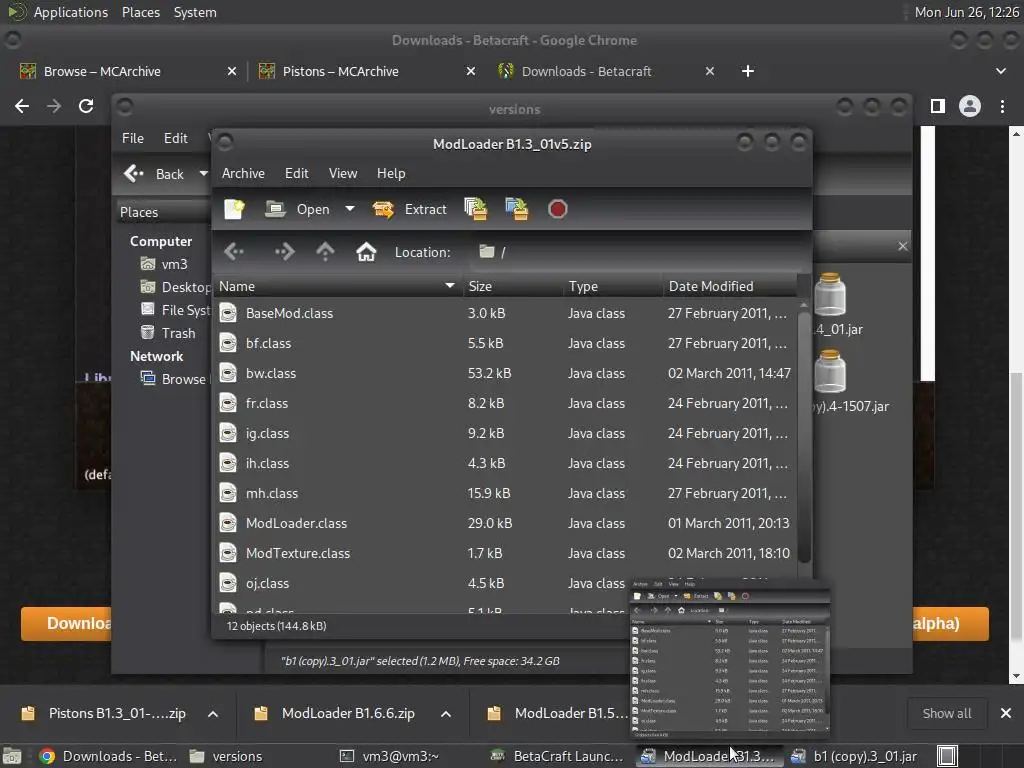
Task: Open the View menu in archive manager
Action: click(x=343, y=173)
